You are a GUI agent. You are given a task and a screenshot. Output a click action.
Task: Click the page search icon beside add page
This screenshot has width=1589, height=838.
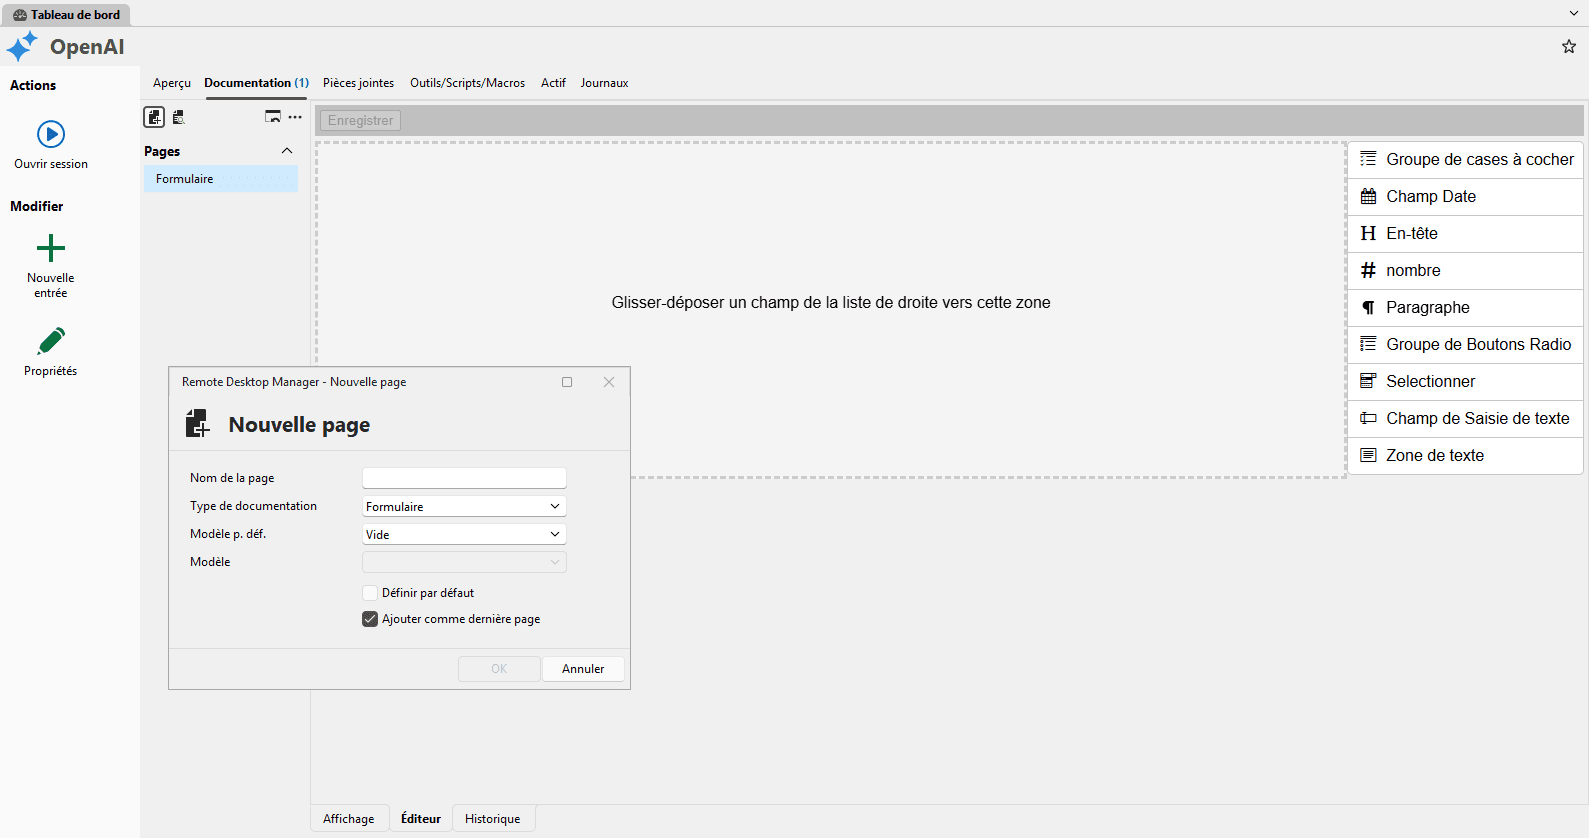(x=179, y=117)
